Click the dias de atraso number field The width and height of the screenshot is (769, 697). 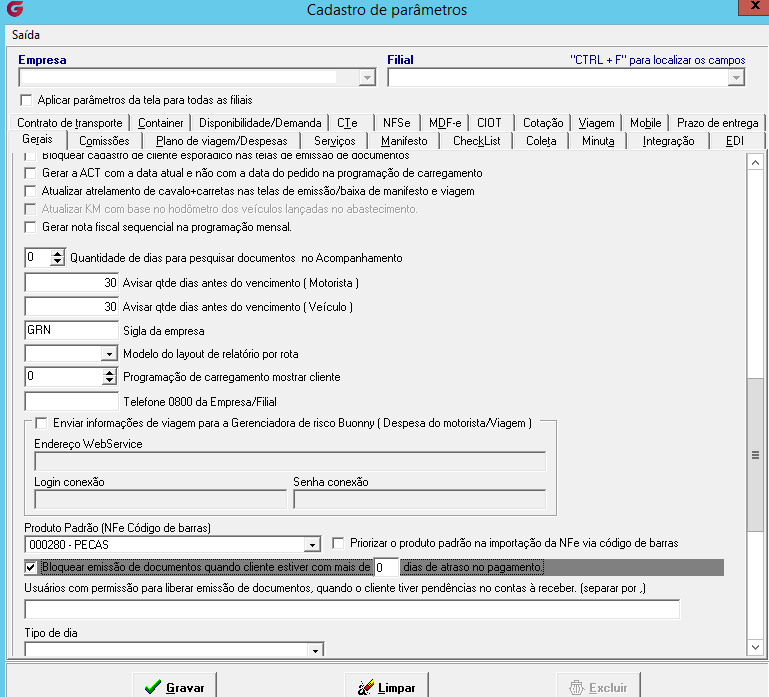click(x=386, y=568)
